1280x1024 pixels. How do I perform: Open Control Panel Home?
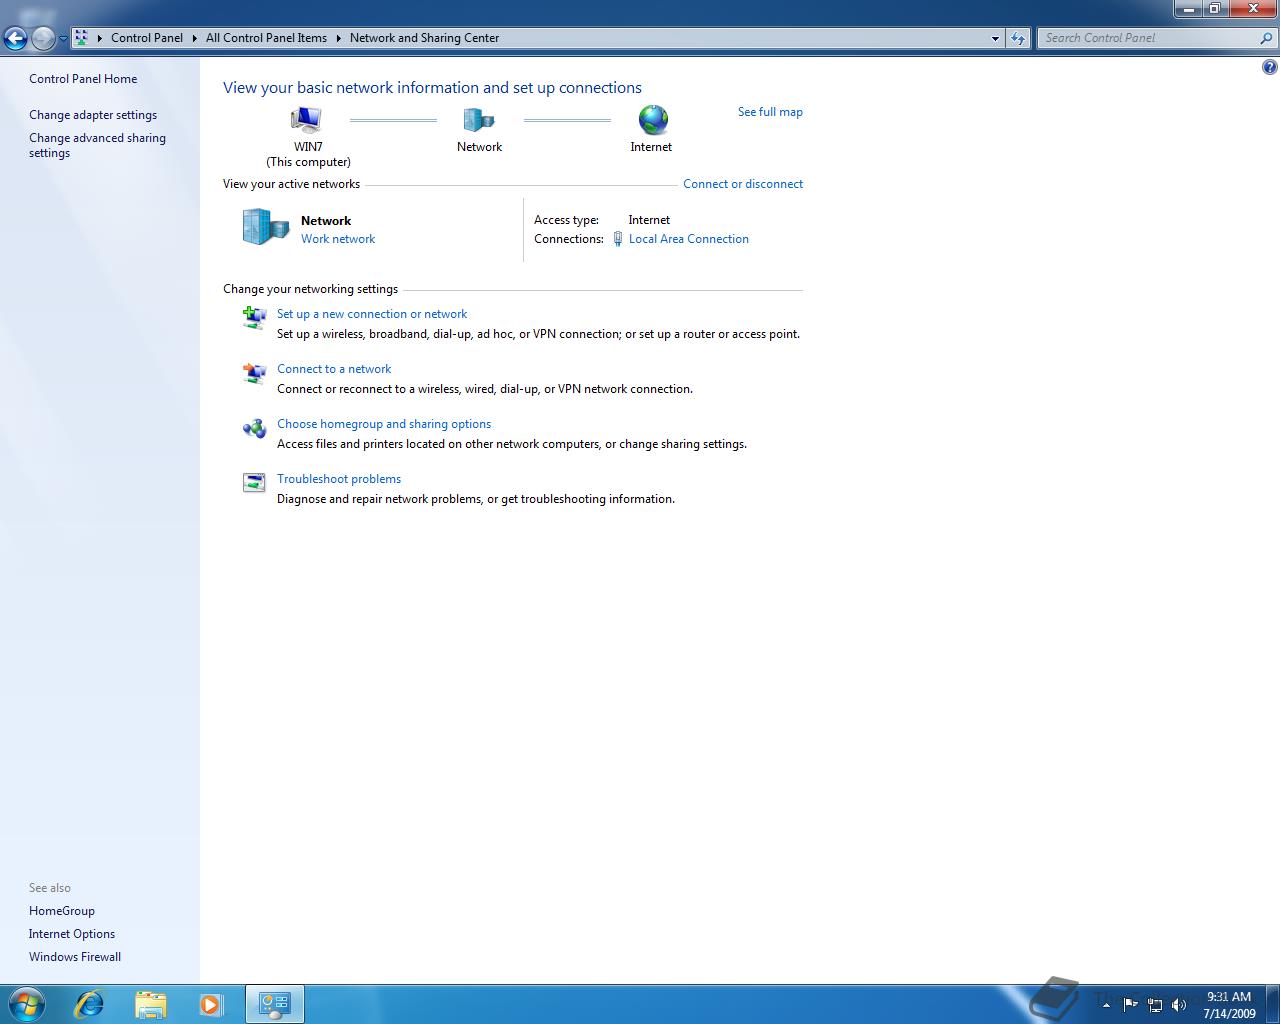83,79
